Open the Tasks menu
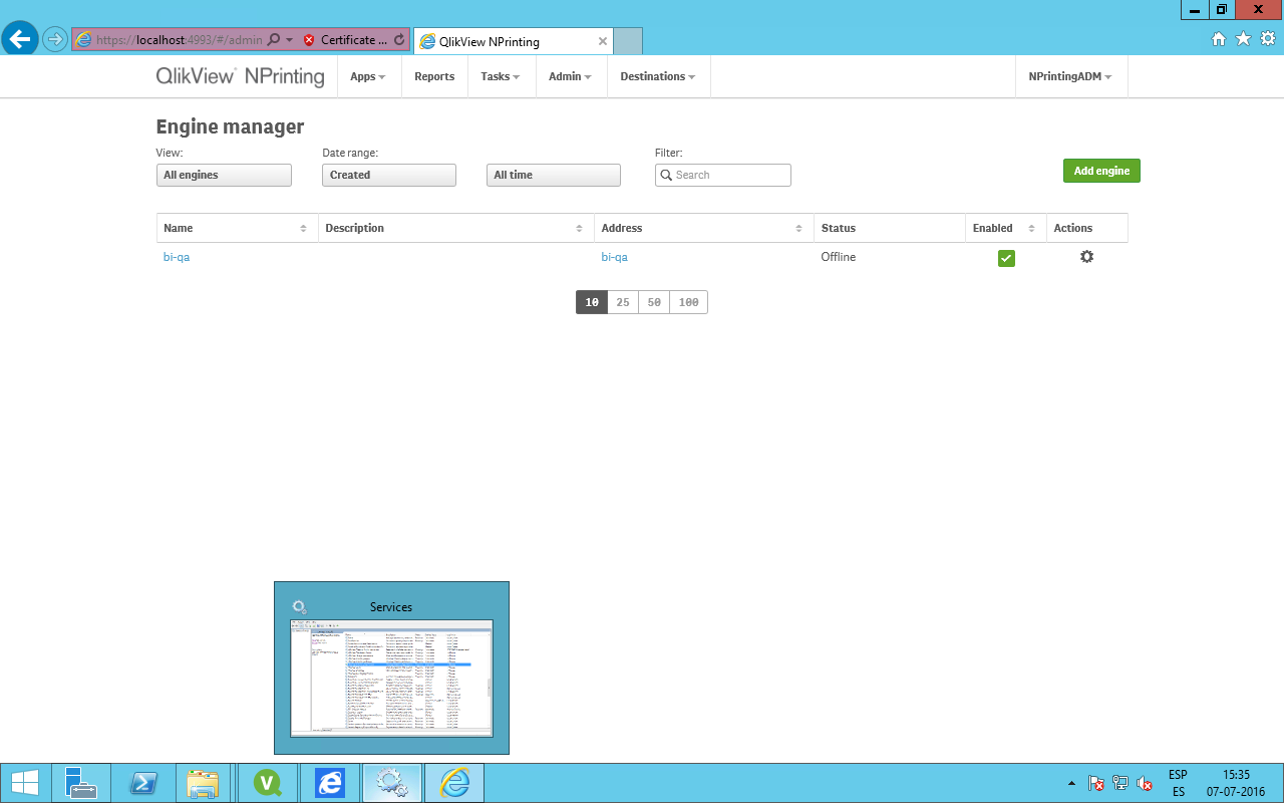1284x803 pixels. pos(500,77)
